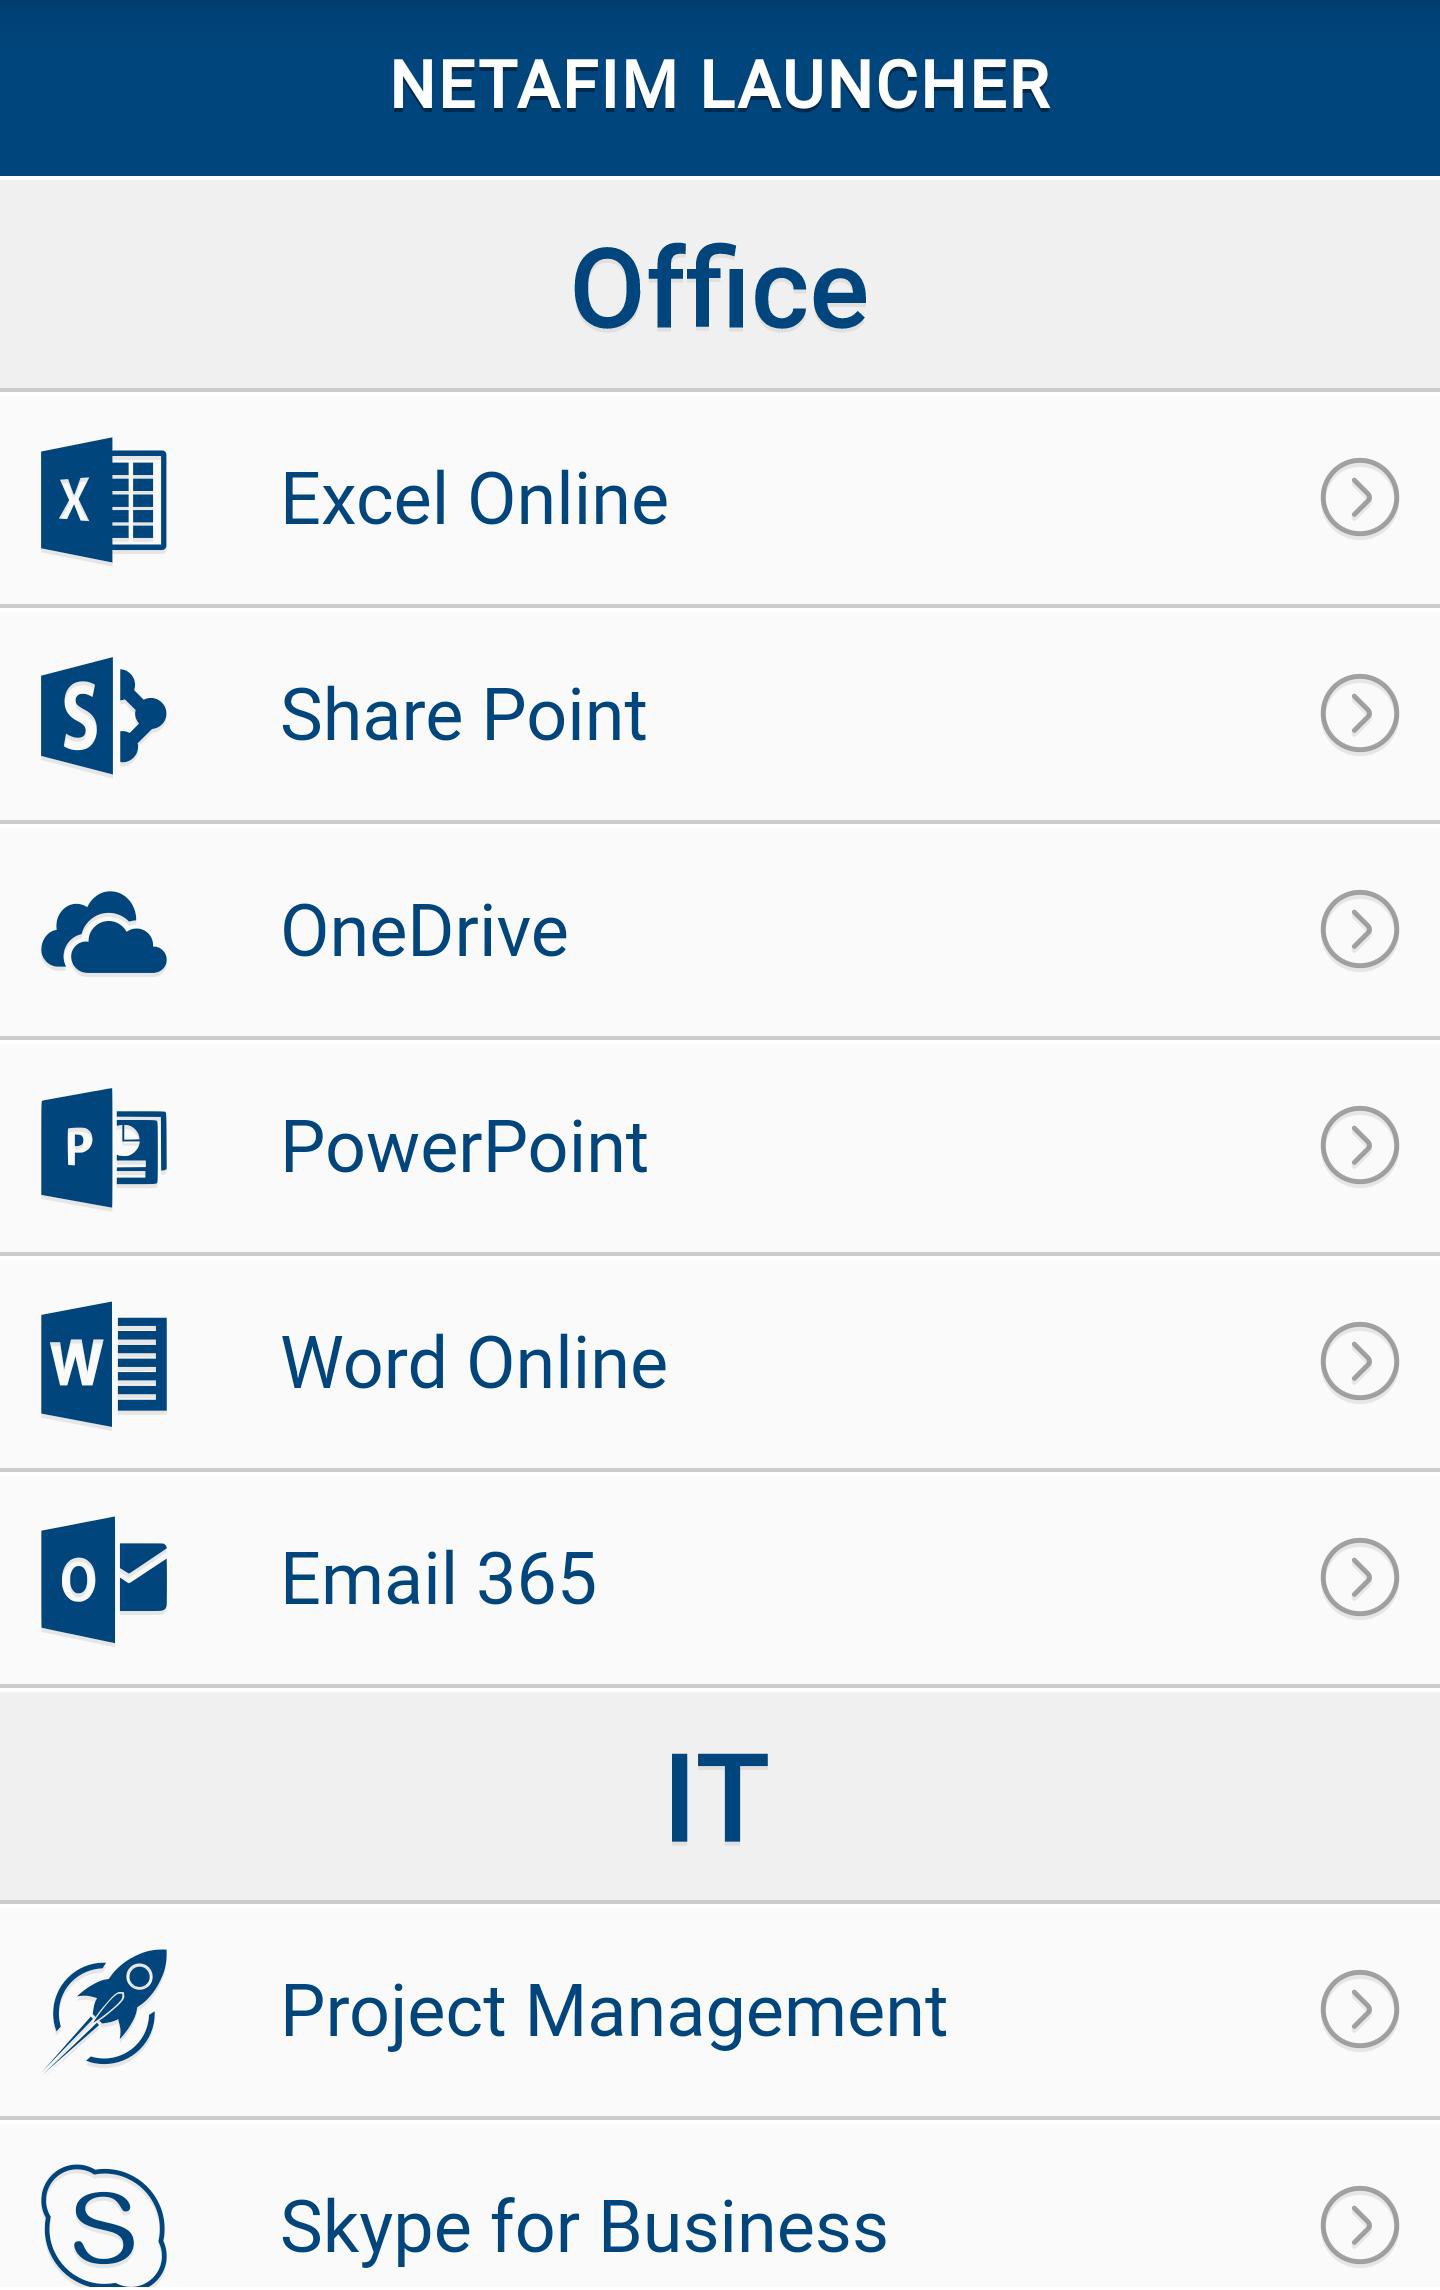
Task: Tap the Skype for Business logo icon
Action: tap(104, 2226)
